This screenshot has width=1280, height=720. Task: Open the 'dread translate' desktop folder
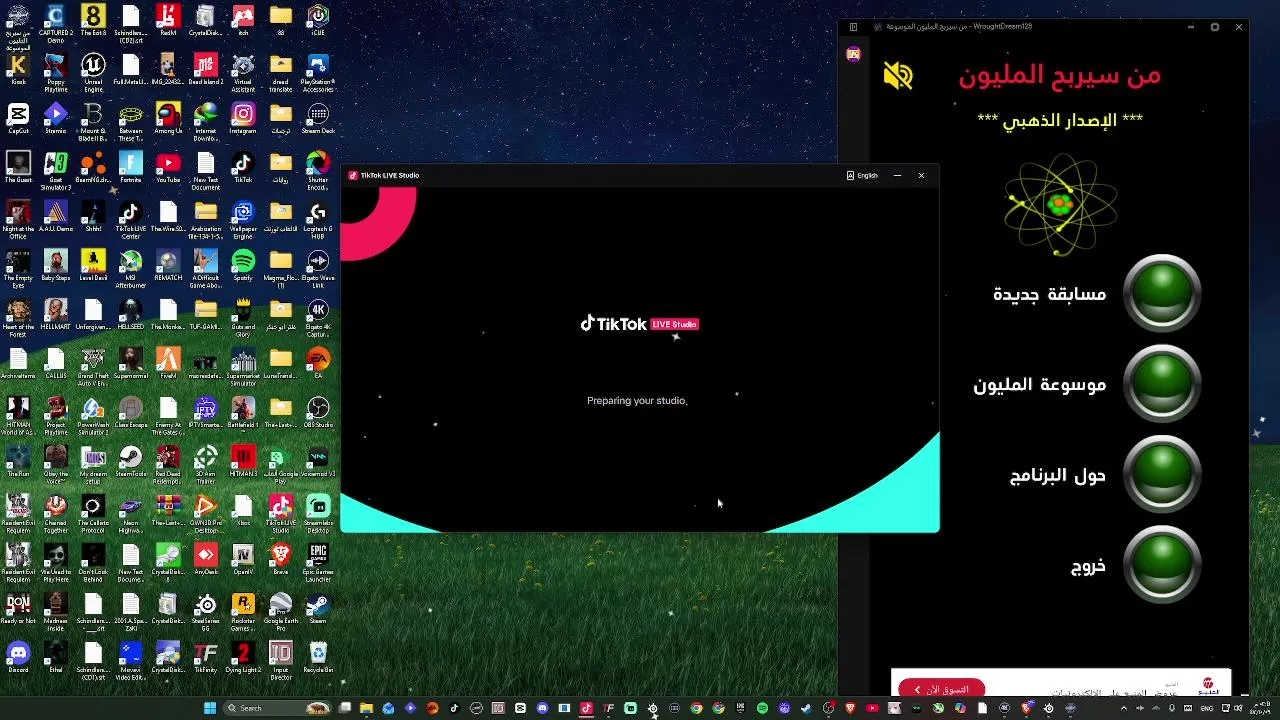[x=281, y=72]
